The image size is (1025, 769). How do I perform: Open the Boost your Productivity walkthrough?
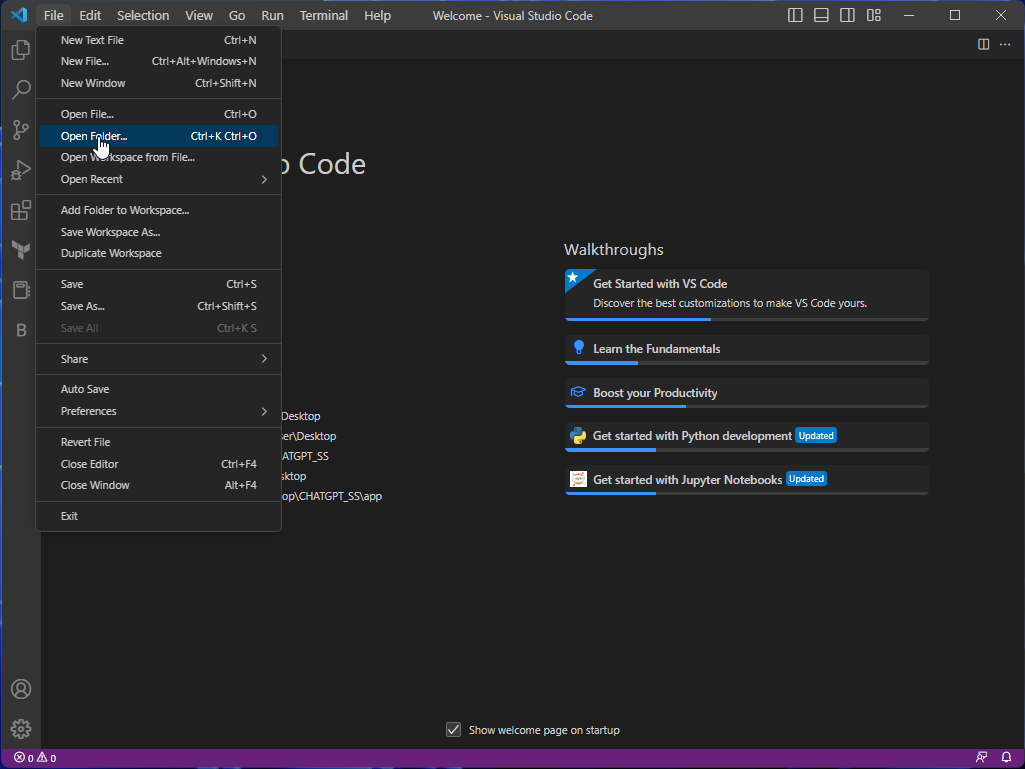point(747,393)
